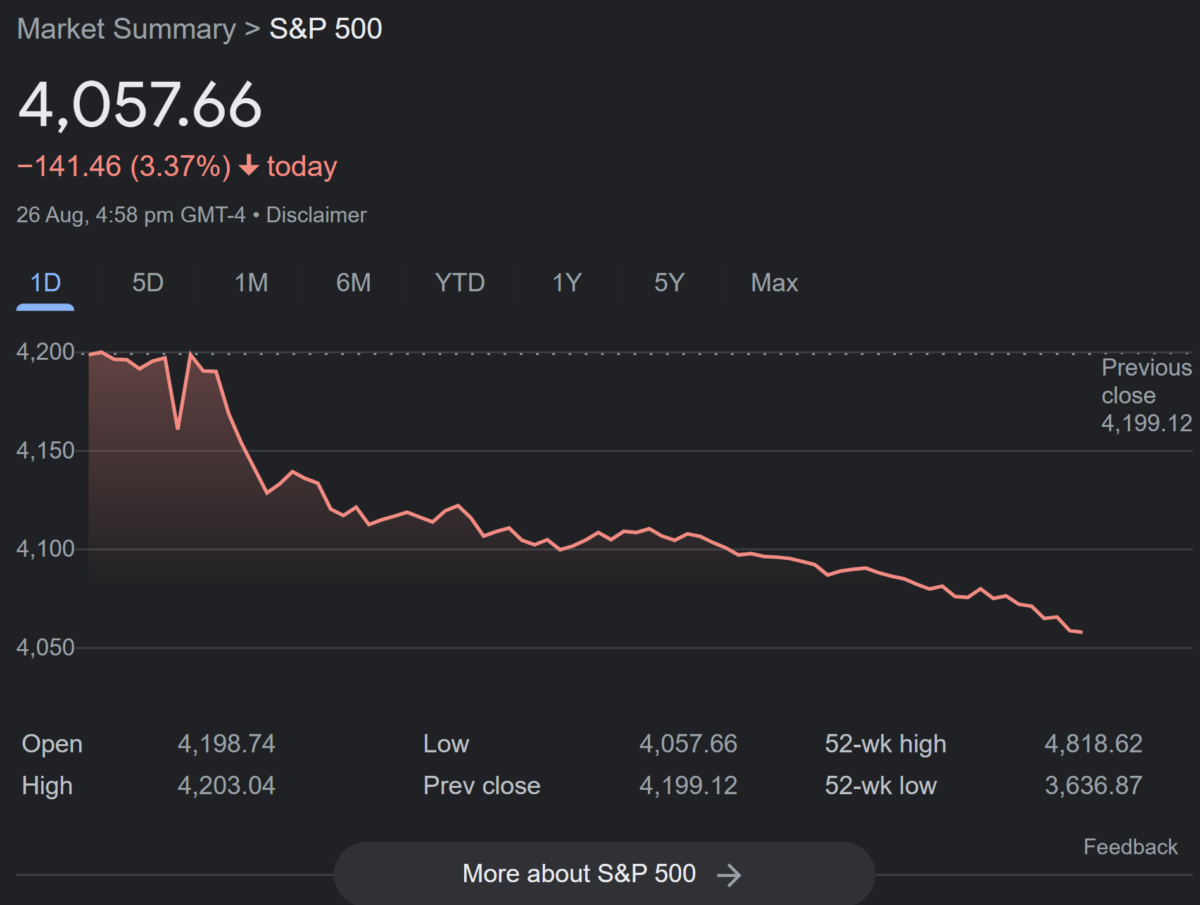This screenshot has width=1200, height=905.
Task: View the 5Y time range
Action: (669, 283)
